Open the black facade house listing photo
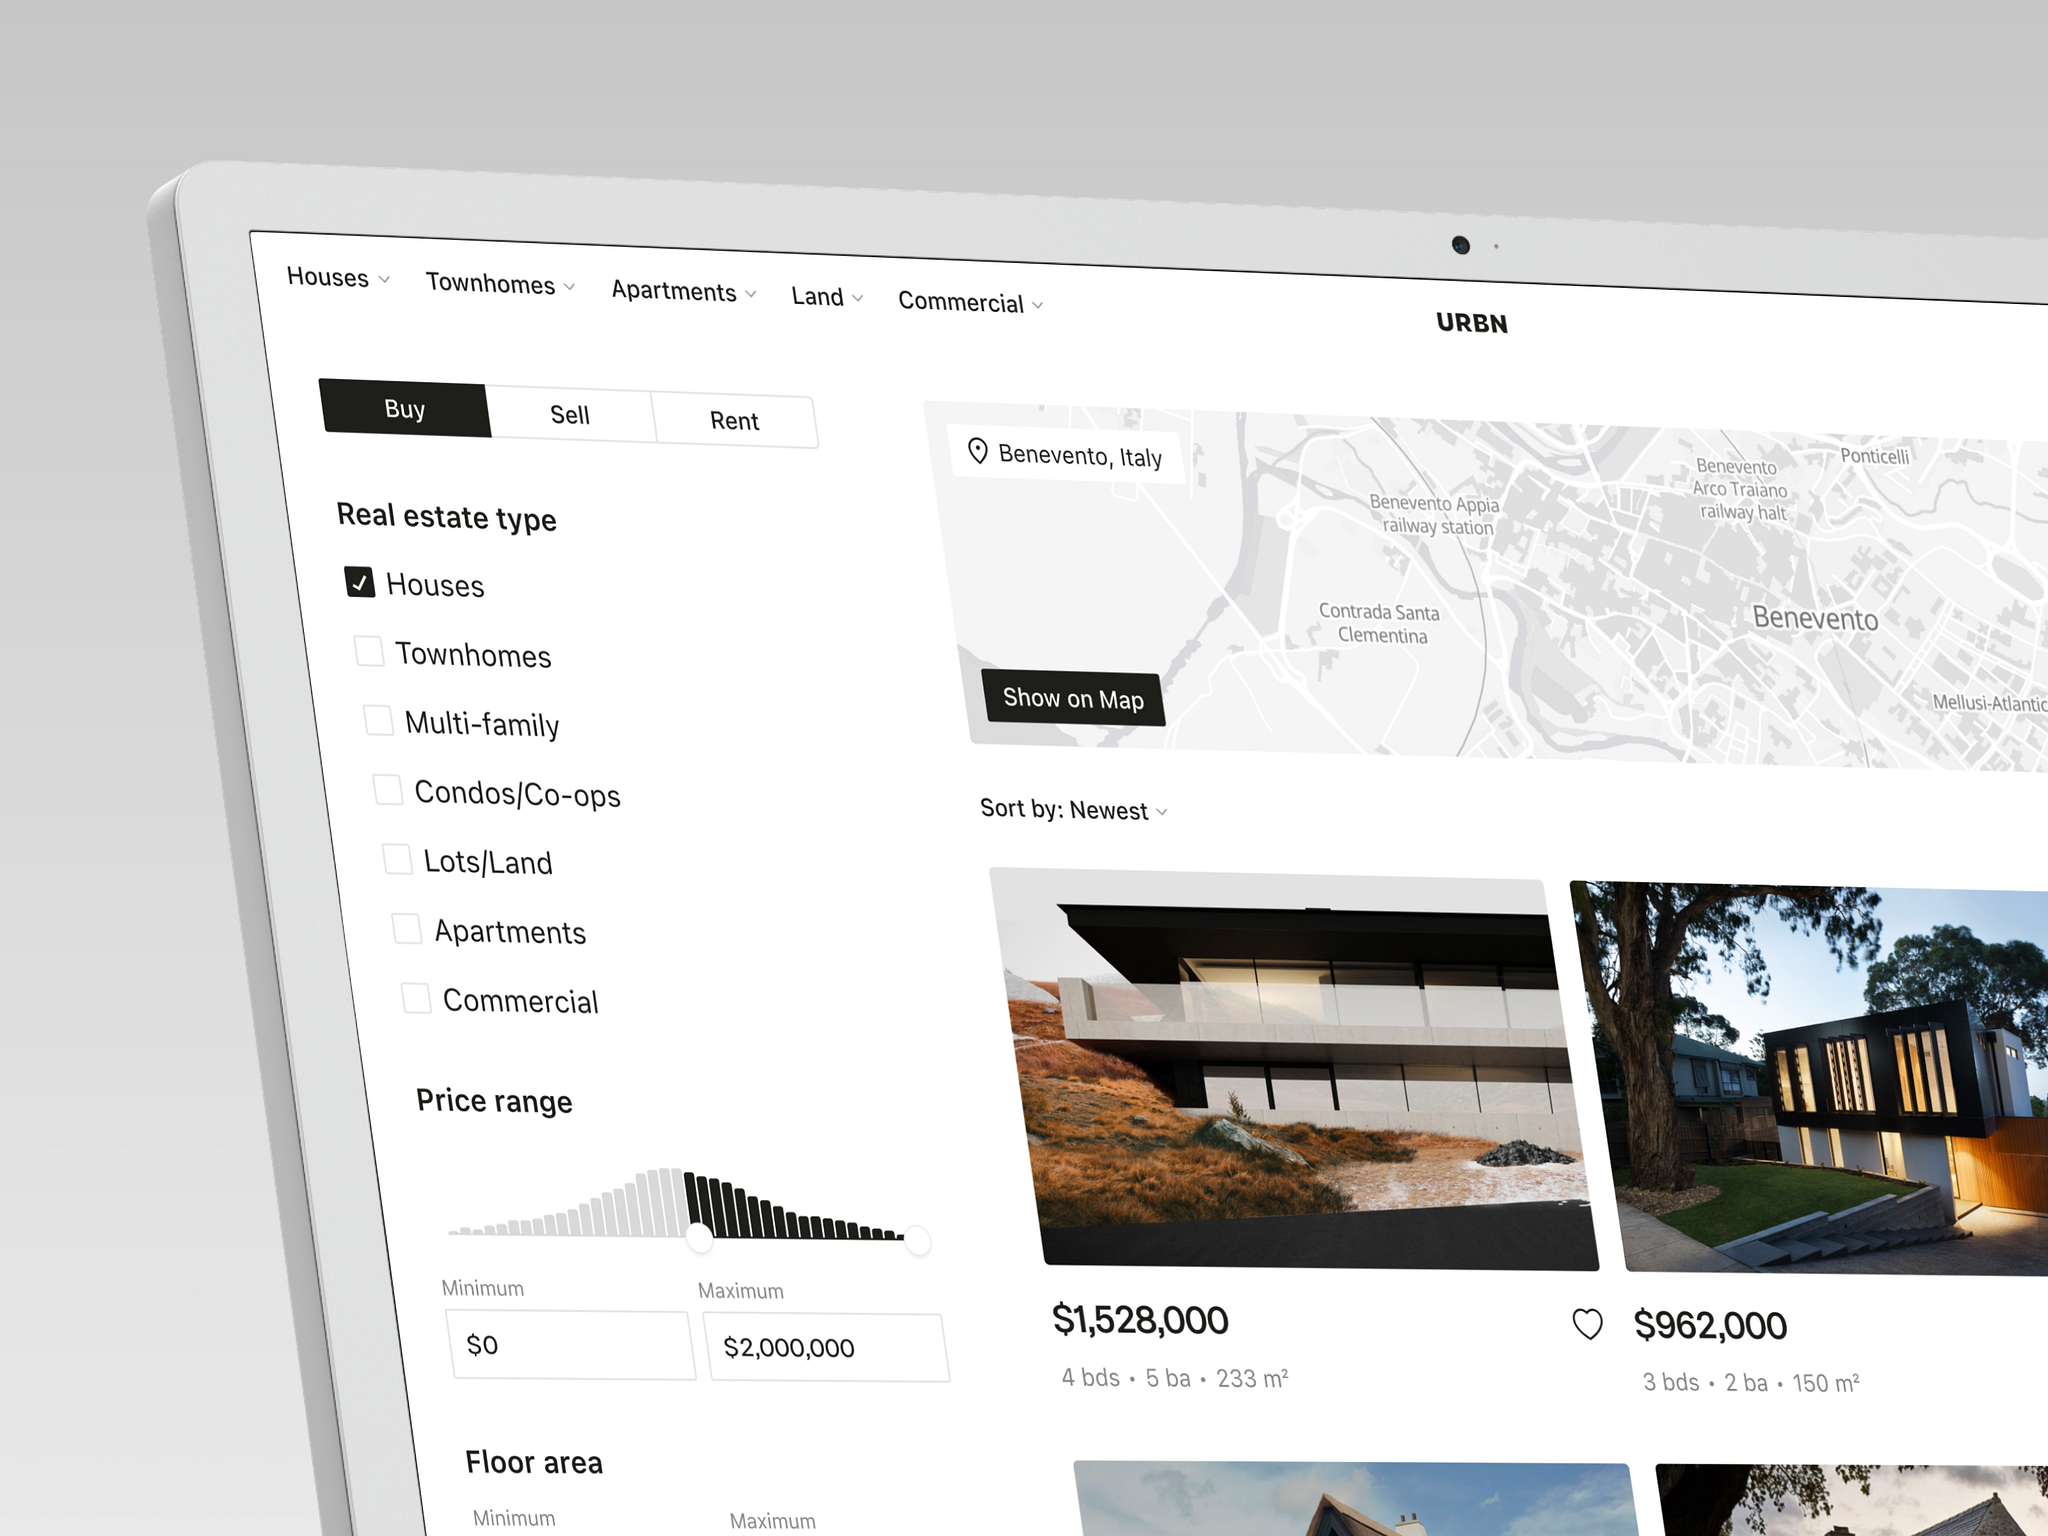The width and height of the screenshot is (2048, 1536). [1810, 1078]
